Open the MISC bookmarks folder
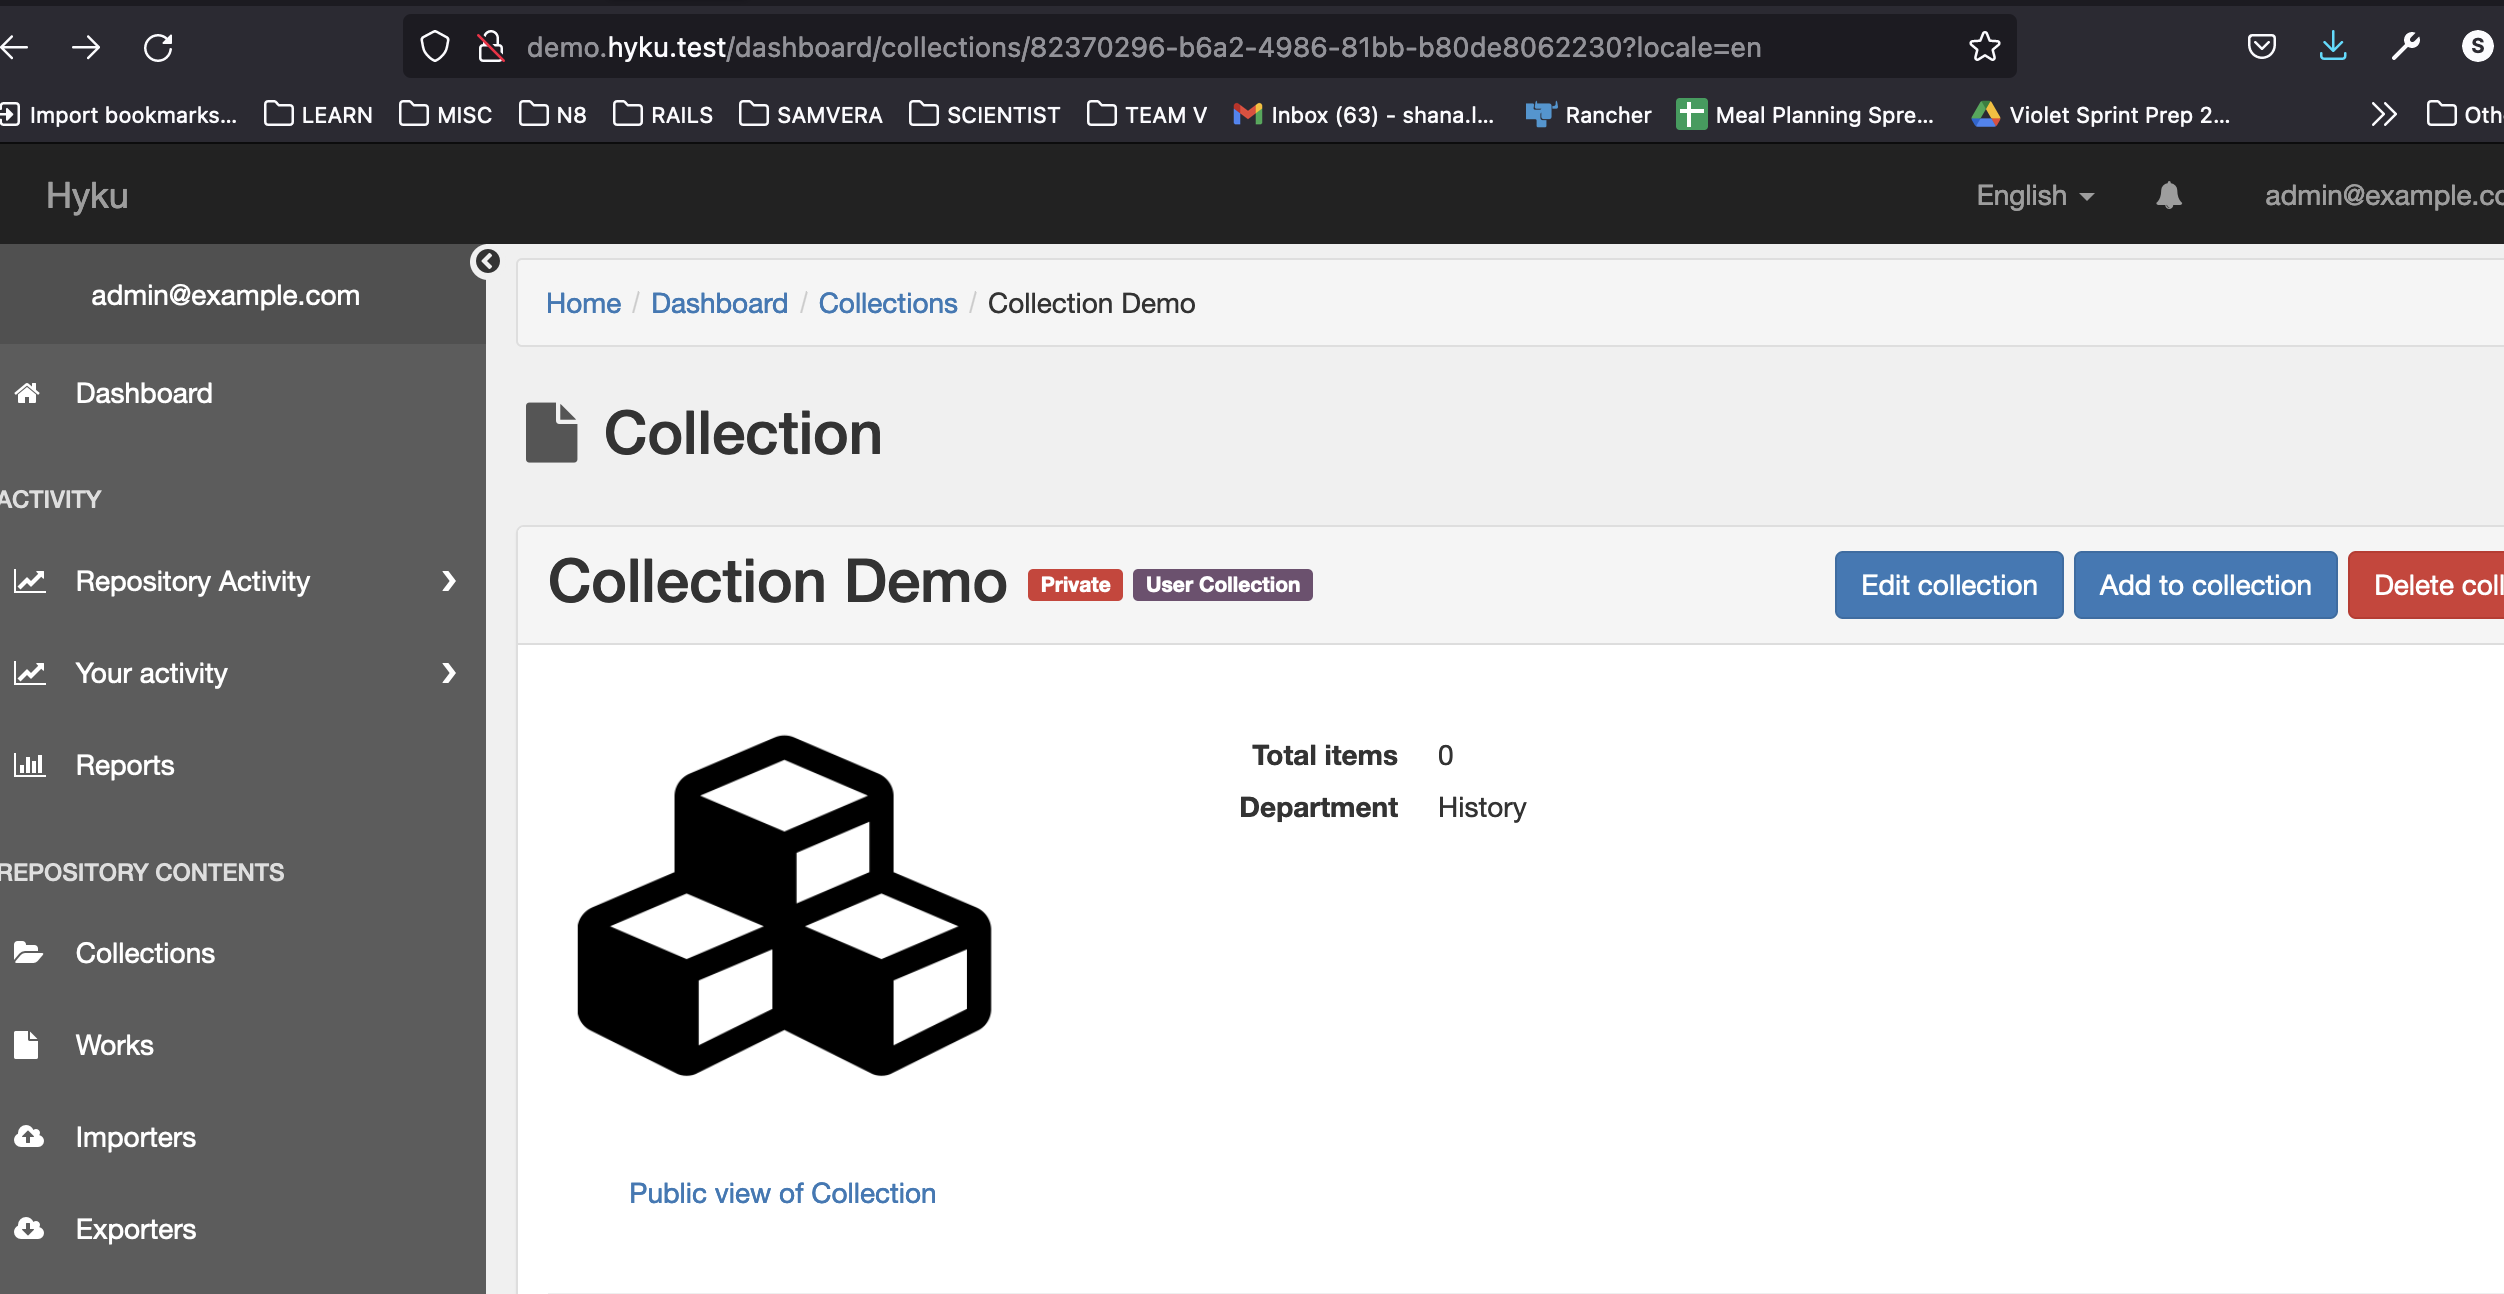2504x1294 pixels. [x=445, y=115]
